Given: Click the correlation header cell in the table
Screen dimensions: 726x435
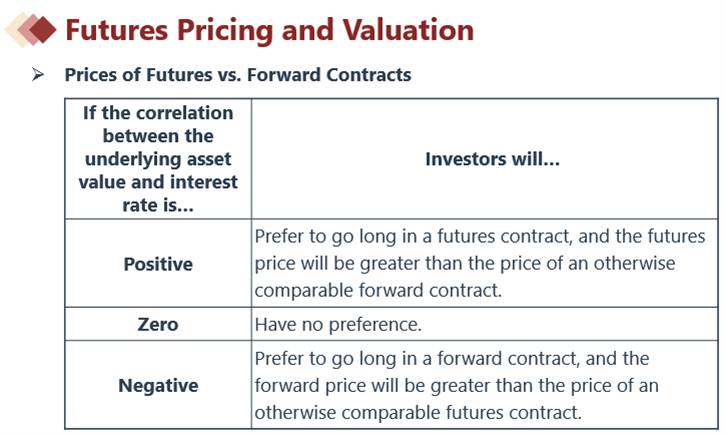Looking at the screenshot, I should [x=158, y=158].
